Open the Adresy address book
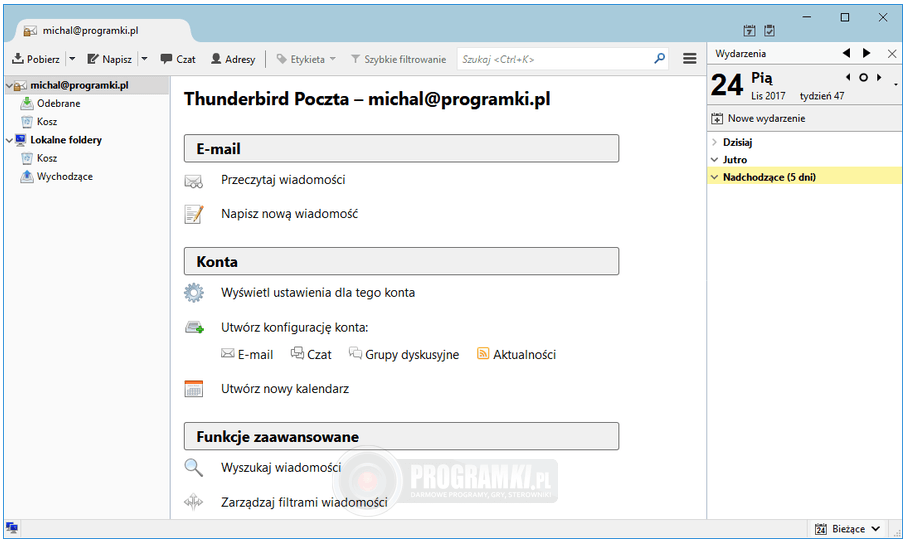Screen dimensions: 905x543 [233, 59]
